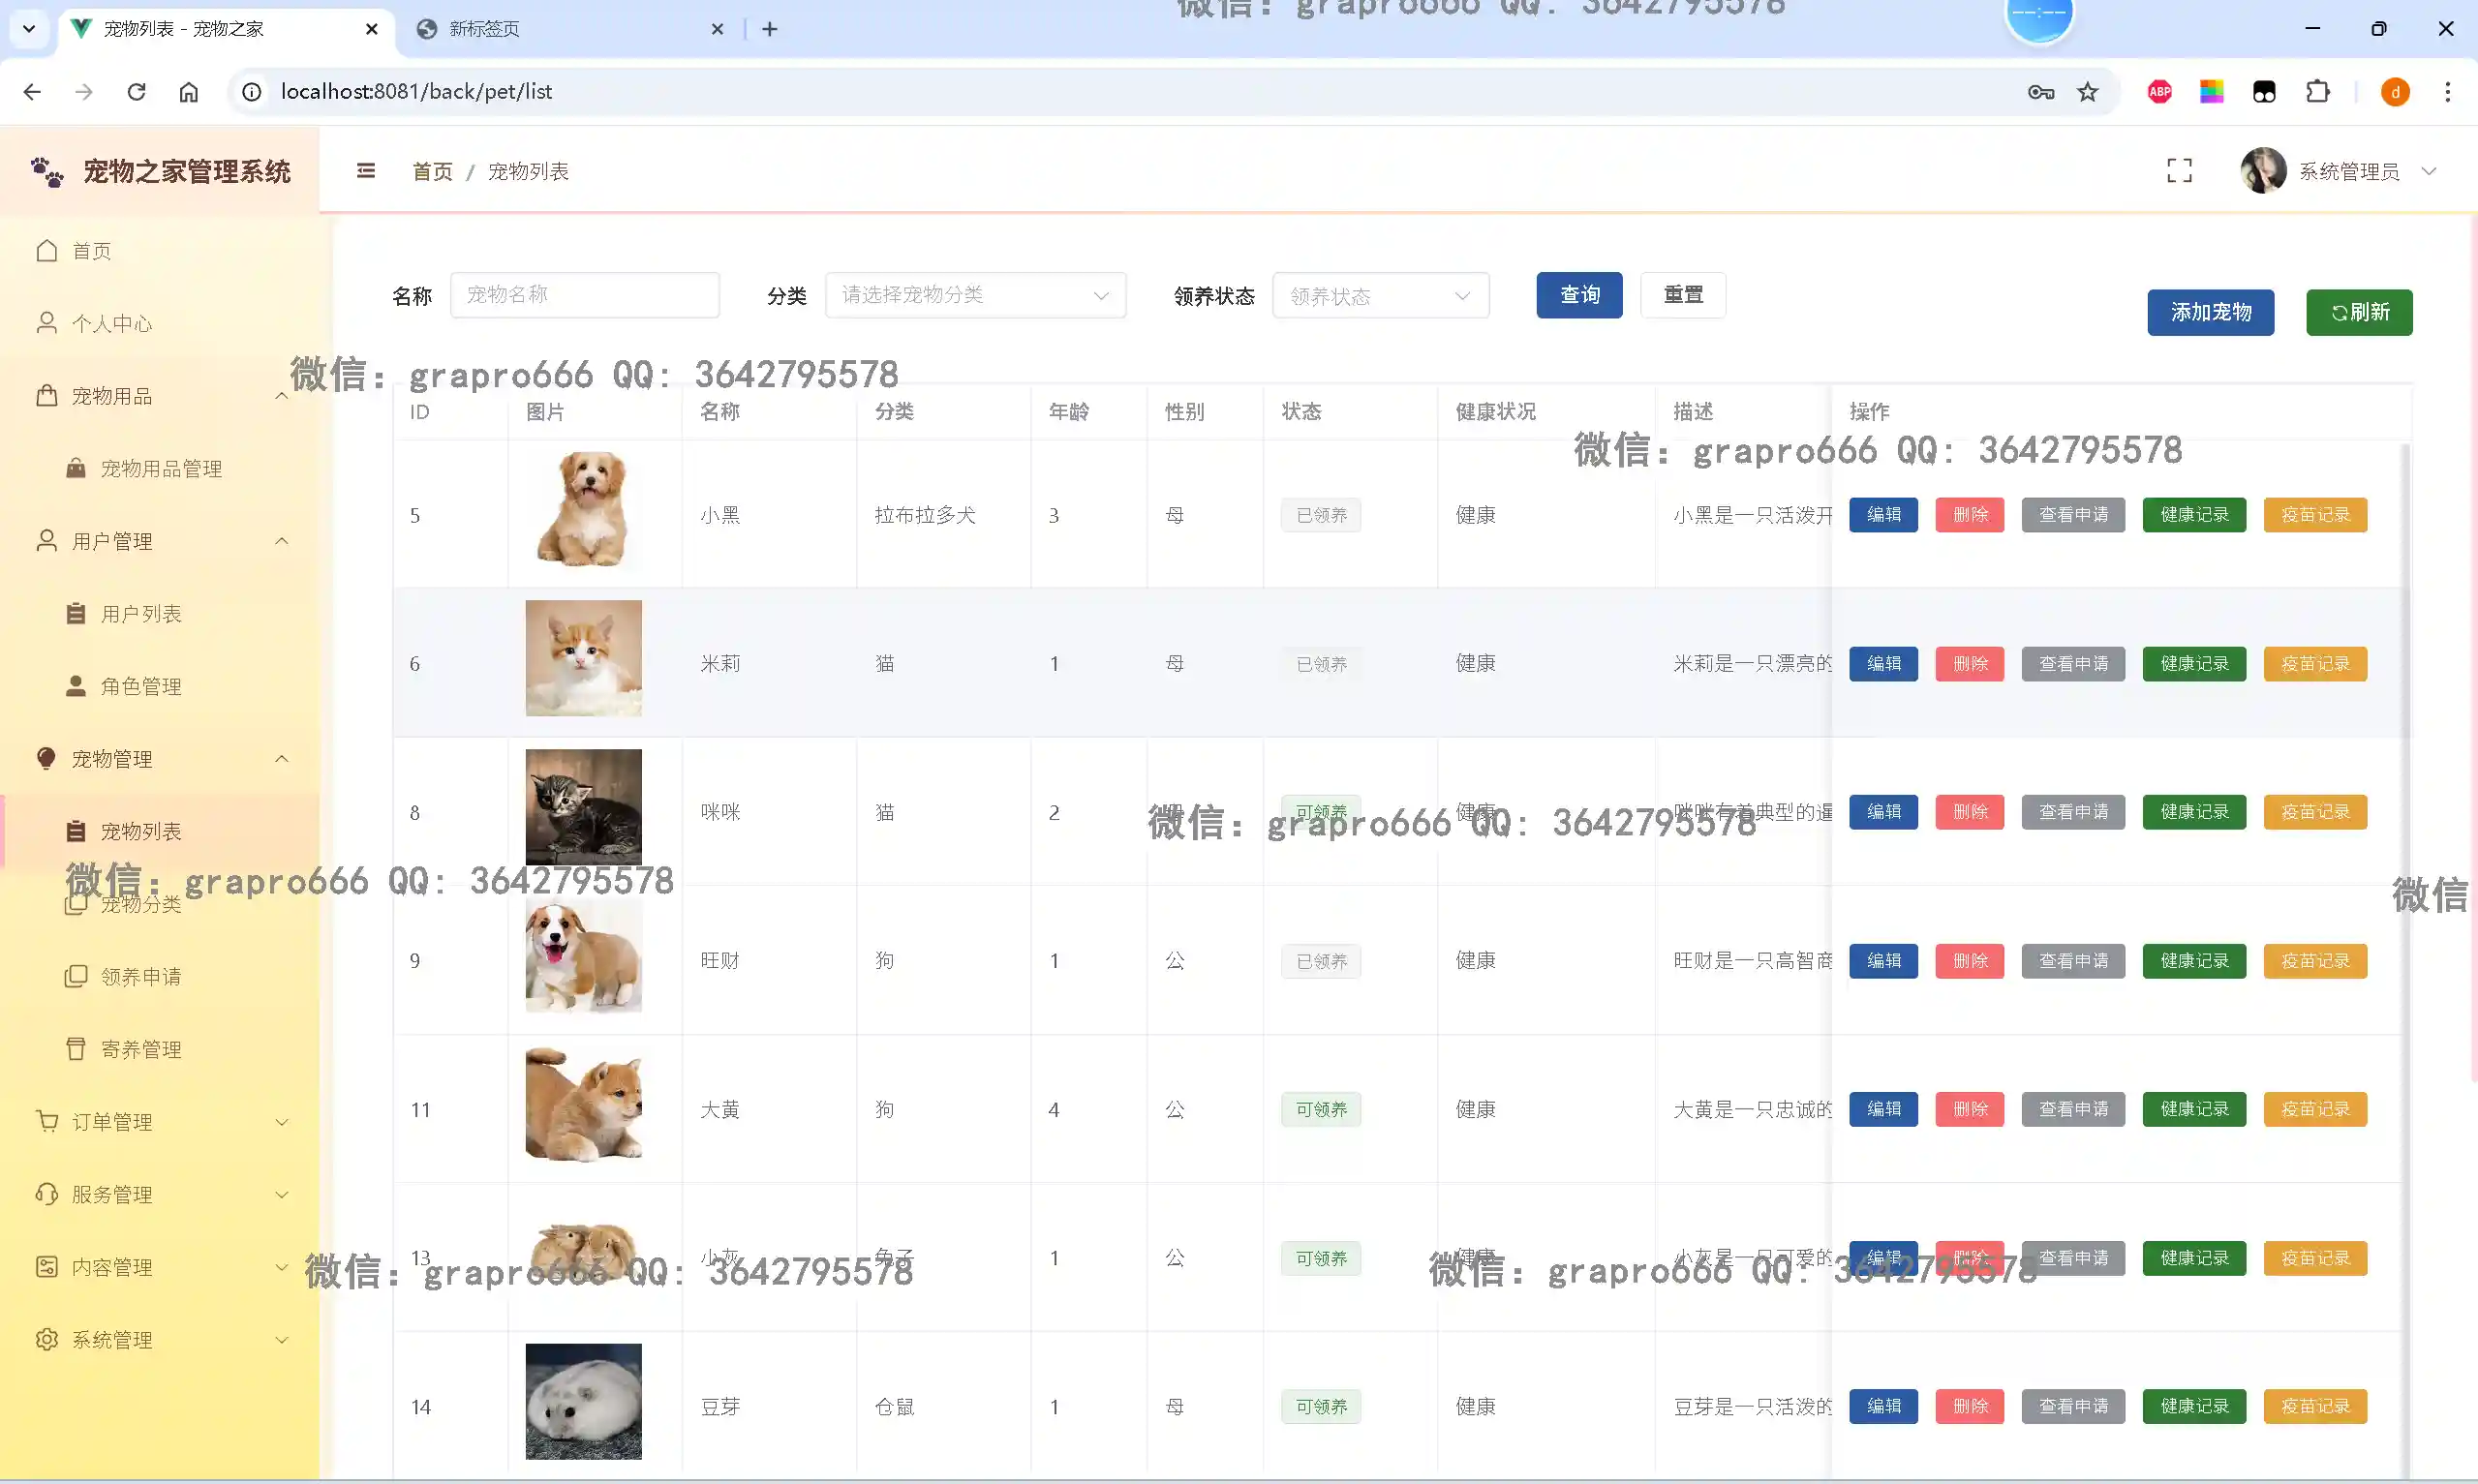Toggle the sidebar collapse hamburger icon
The width and height of the screenshot is (2478, 1484).
pyautogui.click(x=366, y=171)
